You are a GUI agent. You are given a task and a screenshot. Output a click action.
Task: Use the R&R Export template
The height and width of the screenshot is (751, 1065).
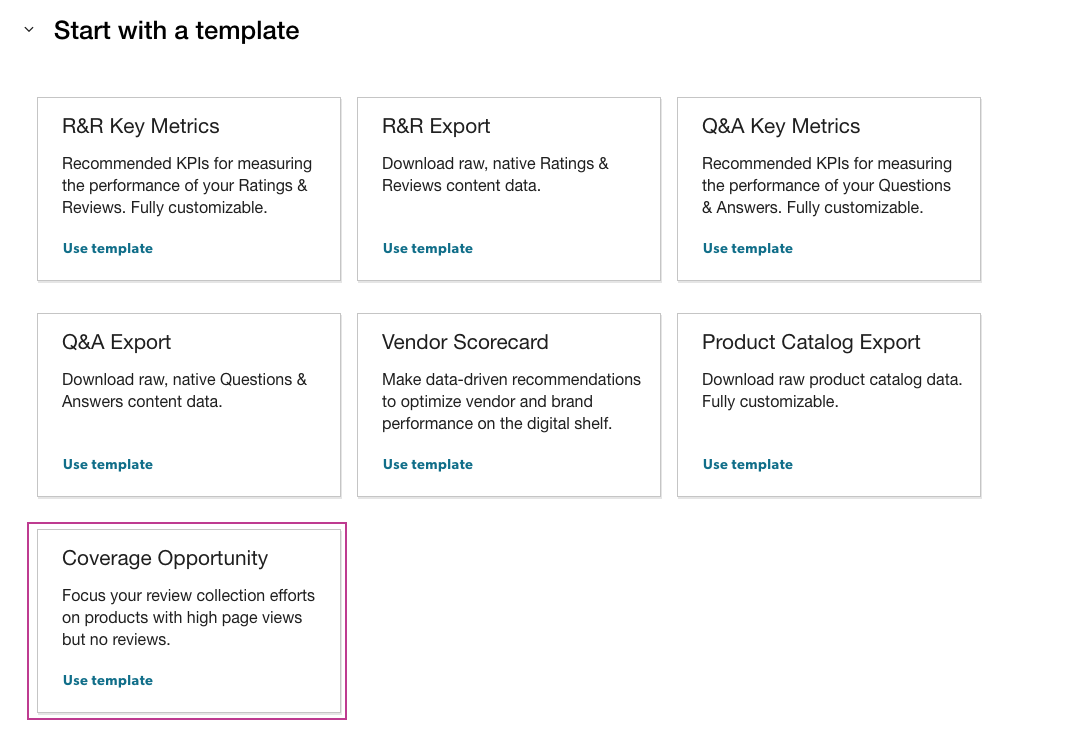pos(428,249)
